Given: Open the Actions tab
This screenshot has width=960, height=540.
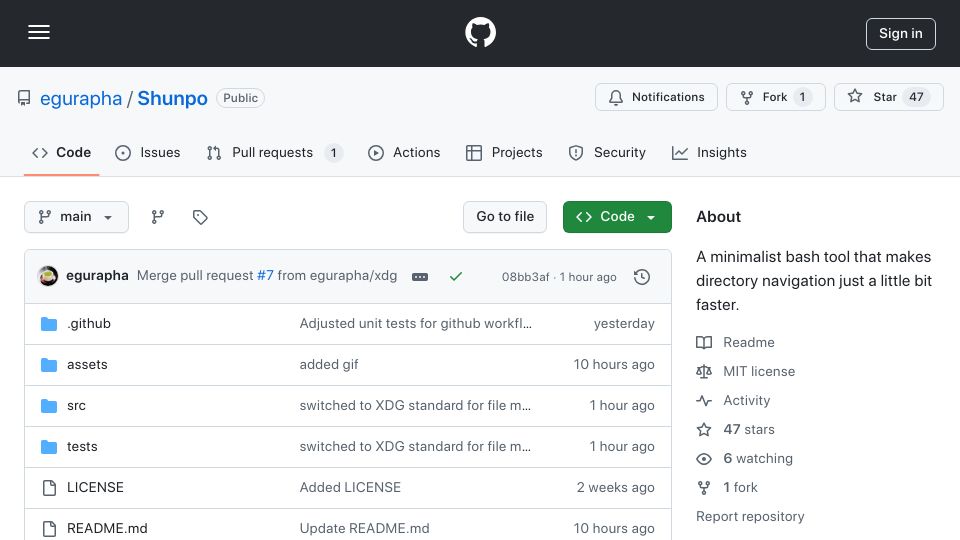Looking at the screenshot, I should pyautogui.click(x=403, y=152).
